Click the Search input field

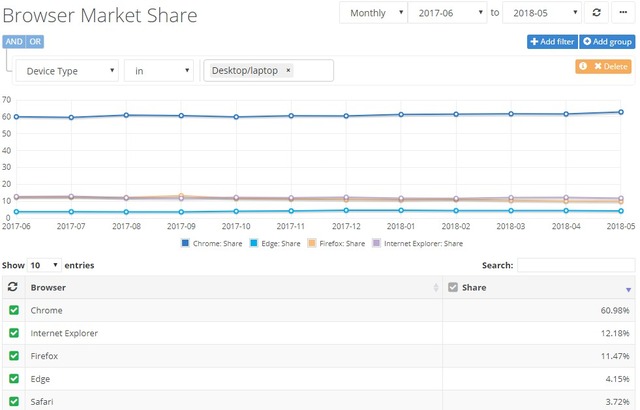(576, 265)
